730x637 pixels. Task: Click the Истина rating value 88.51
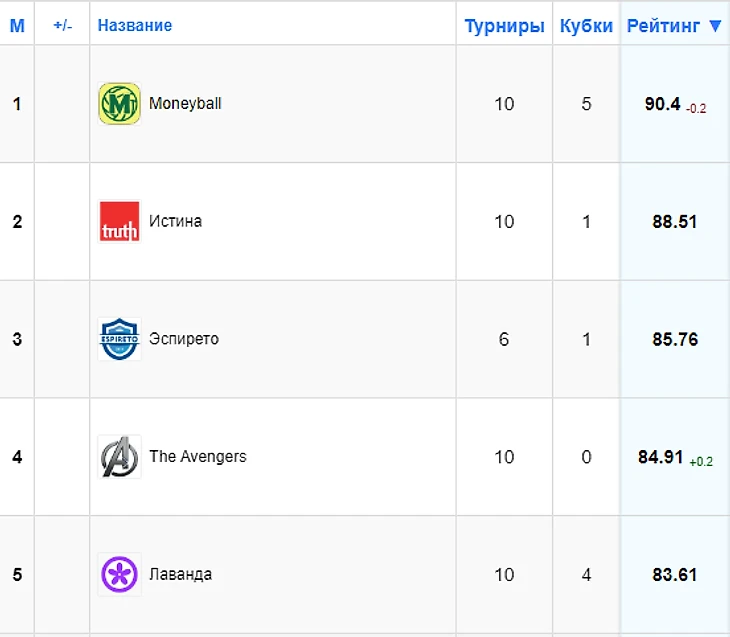coord(674,222)
